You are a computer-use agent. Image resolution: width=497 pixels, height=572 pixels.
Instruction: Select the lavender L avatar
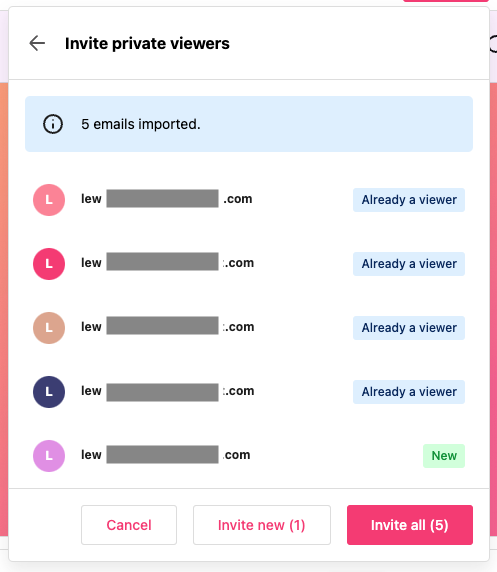49,456
